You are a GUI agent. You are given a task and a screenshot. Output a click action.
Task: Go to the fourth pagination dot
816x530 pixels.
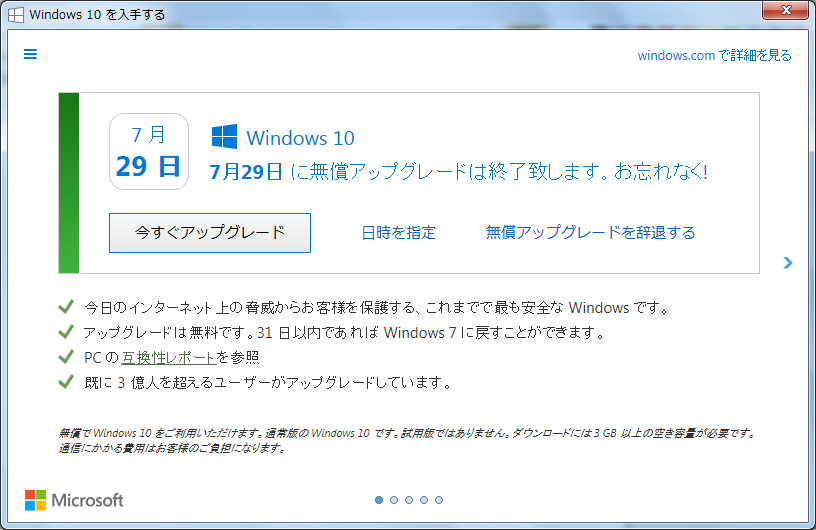424,500
